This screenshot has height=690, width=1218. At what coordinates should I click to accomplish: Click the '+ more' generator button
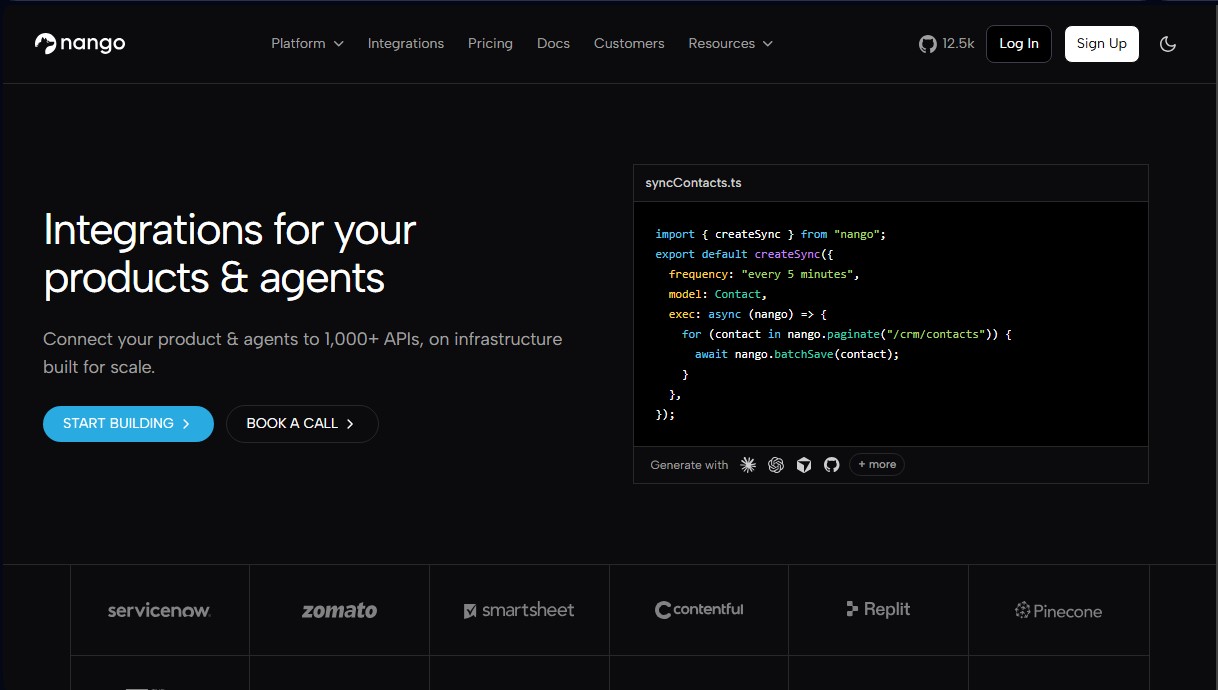pos(877,464)
